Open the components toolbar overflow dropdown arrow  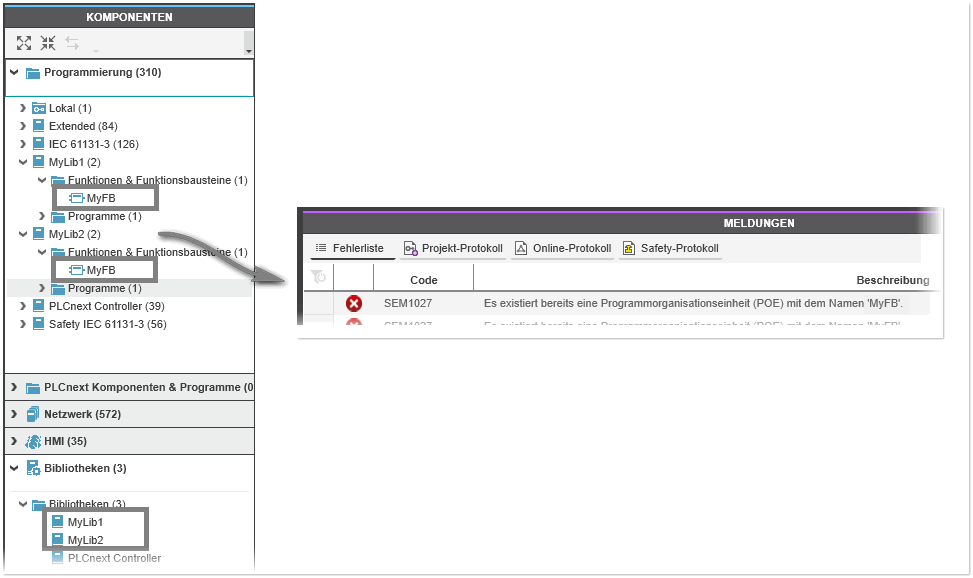[248, 48]
